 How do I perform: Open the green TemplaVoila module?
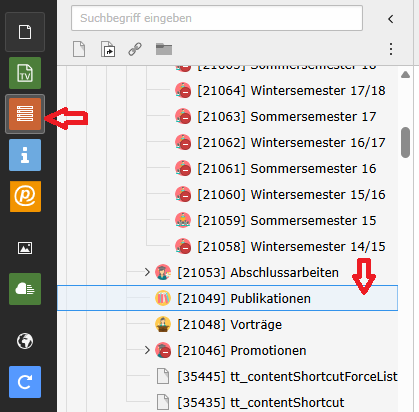coord(25,73)
